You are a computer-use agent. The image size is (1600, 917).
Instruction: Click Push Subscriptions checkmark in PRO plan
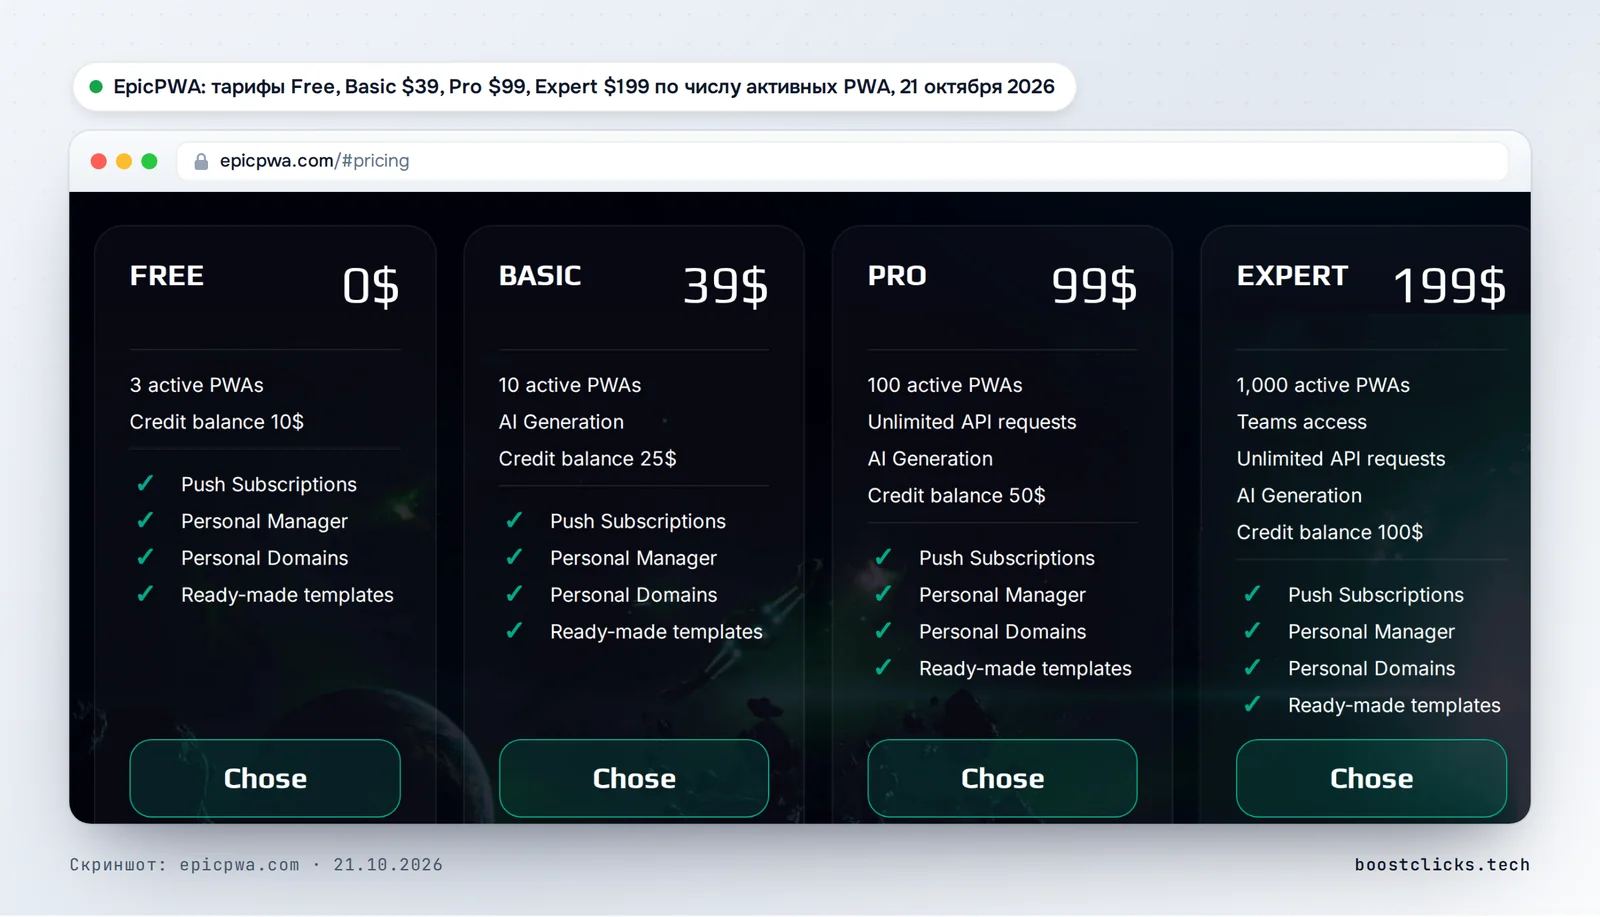coord(884,558)
